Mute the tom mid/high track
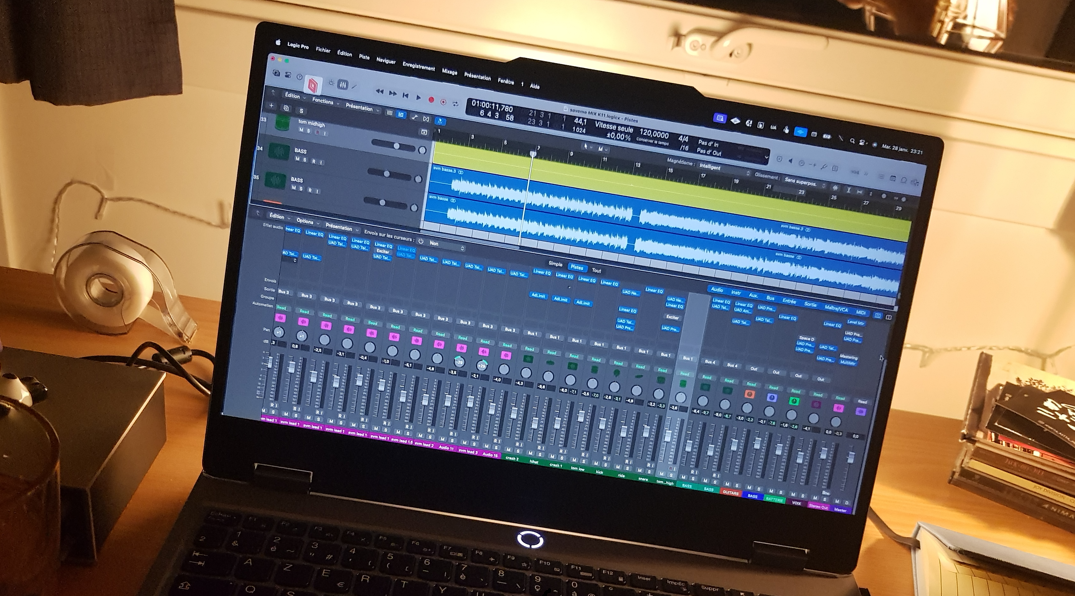 301,131
